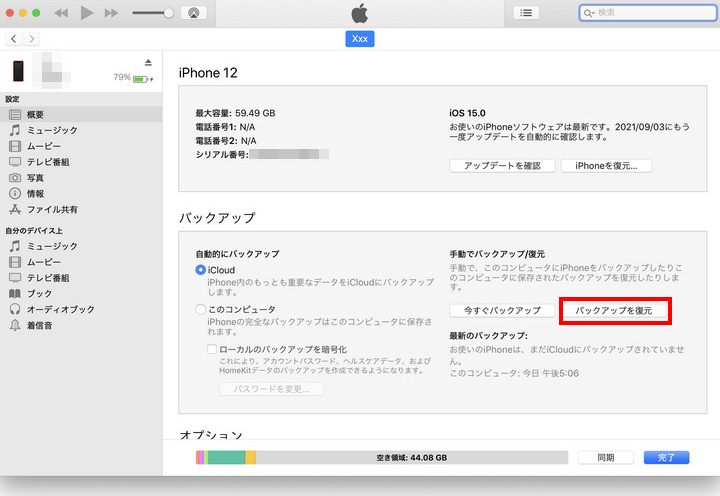The width and height of the screenshot is (720, 496).
Task: Click the iPhone device thumbnail
Action: 18,71
